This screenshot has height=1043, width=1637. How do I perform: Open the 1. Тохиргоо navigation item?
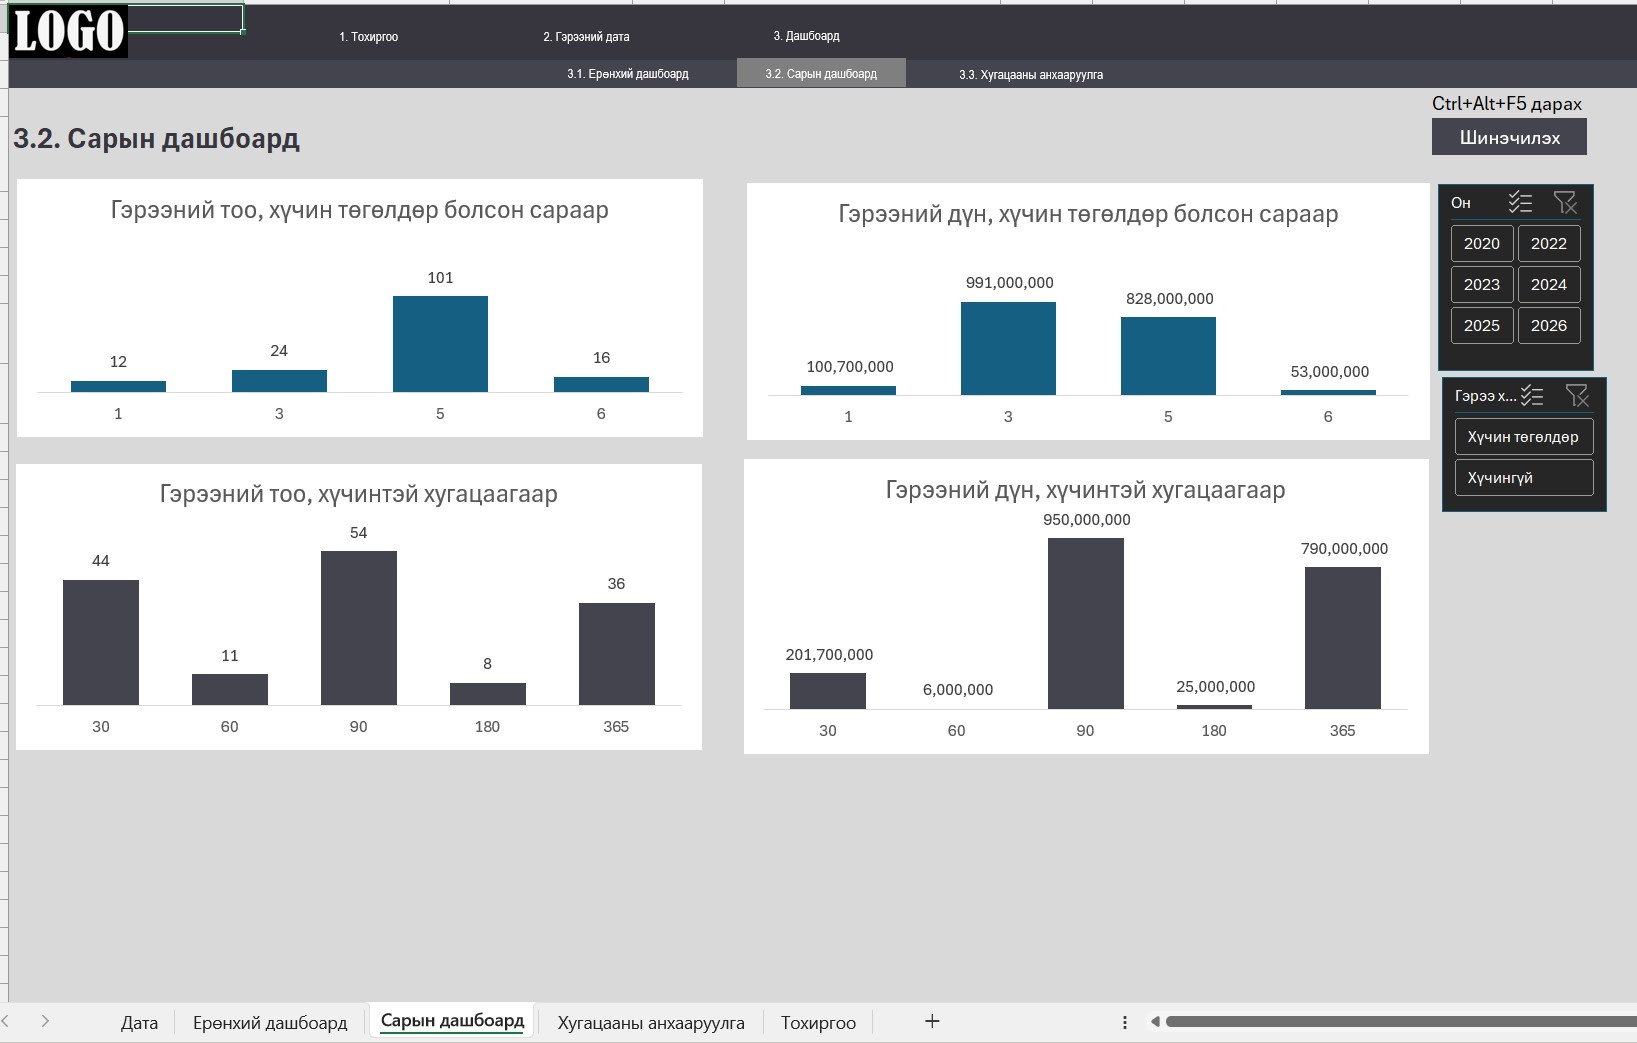click(x=368, y=37)
